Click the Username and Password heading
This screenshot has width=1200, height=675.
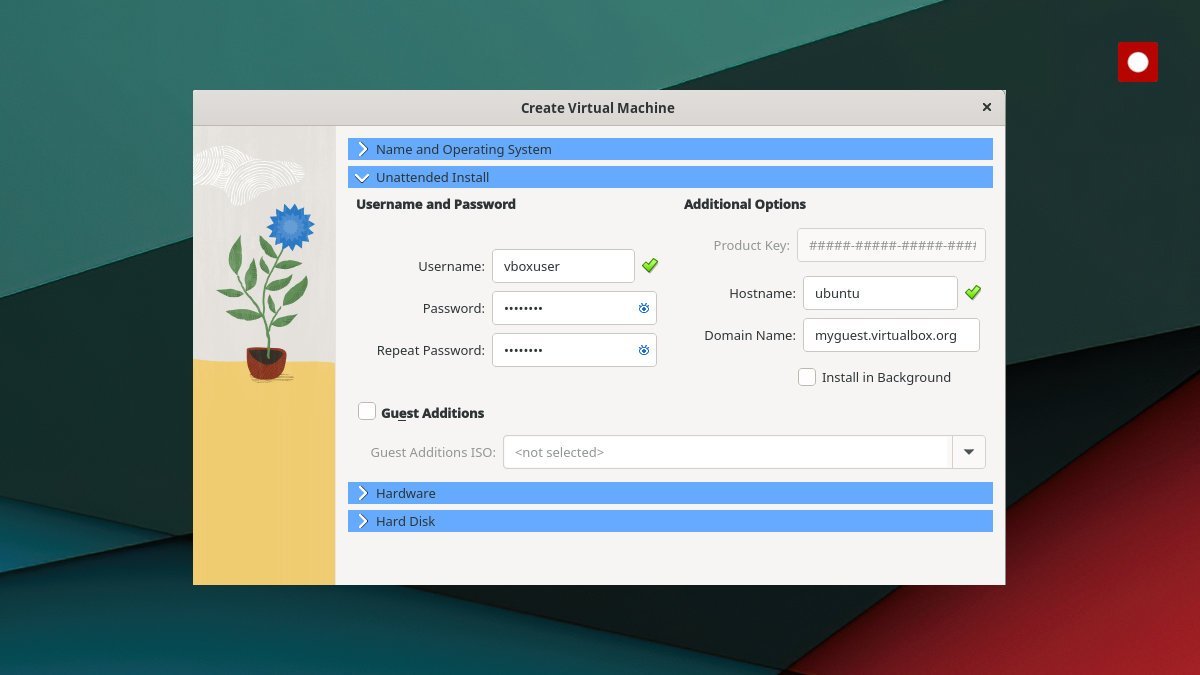click(x=435, y=204)
